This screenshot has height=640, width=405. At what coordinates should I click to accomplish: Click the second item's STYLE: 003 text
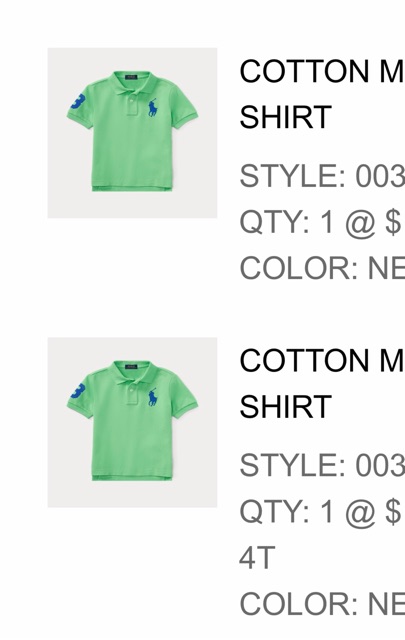[322, 465]
